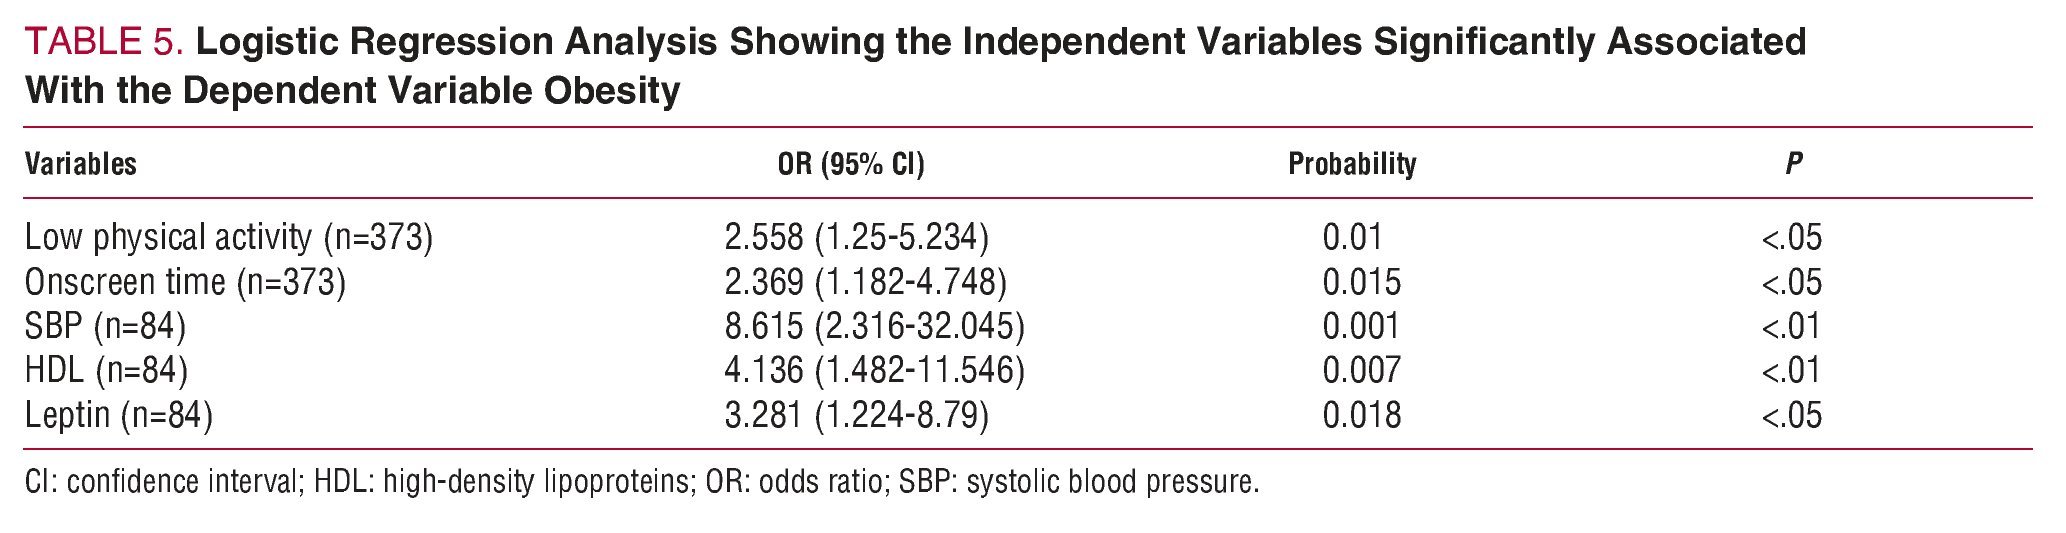Click odds ratio value 2.369 (1.182-4.748)

click(x=865, y=283)
